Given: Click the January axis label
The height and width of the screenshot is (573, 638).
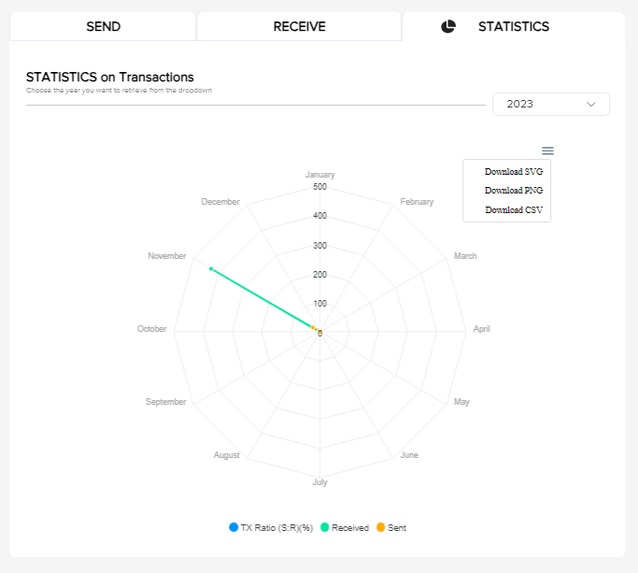Looking at the screenshot, I should 320,175.
